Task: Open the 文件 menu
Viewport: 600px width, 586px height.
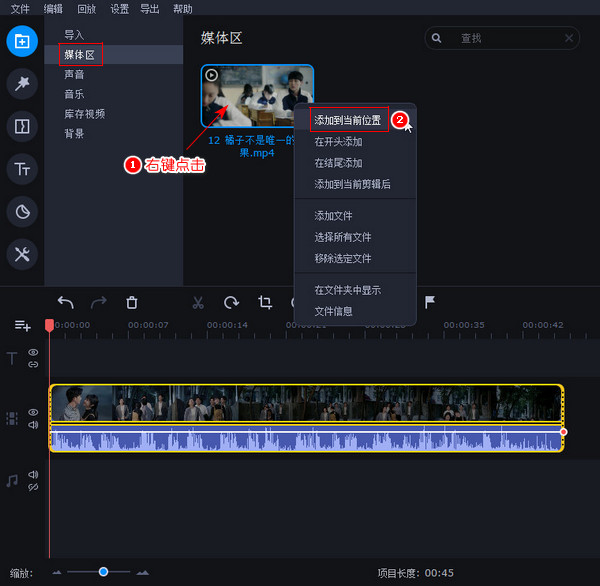Action: pyautogui.click(x=20, y=8)
